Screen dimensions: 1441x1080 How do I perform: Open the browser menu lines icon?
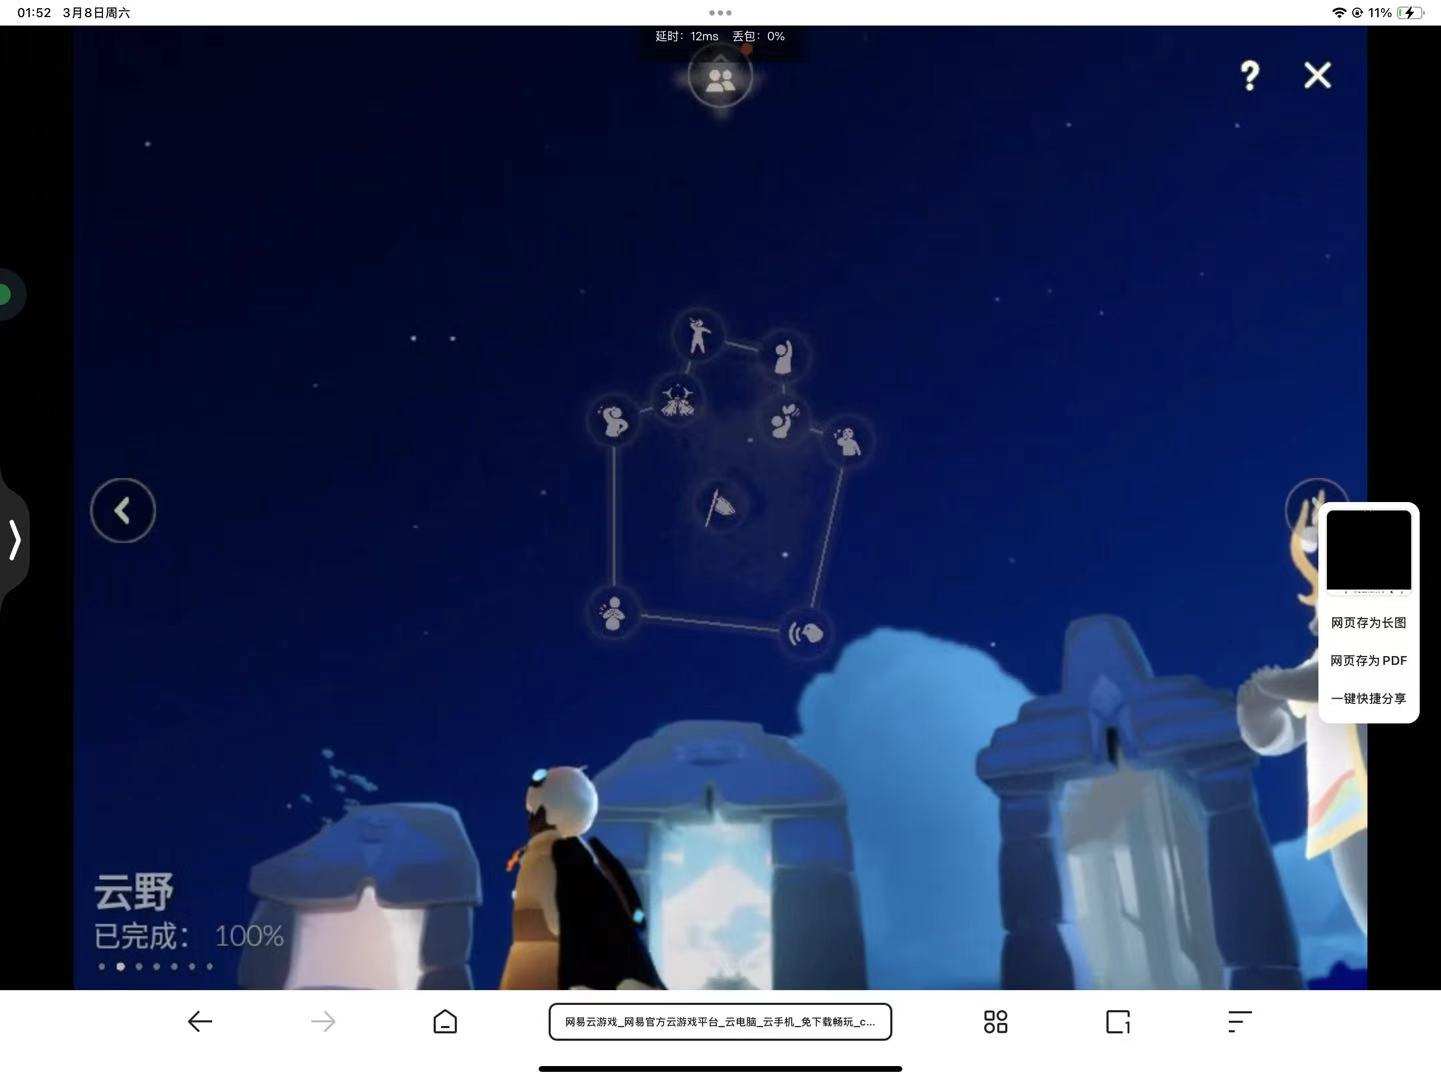[1239, 1021]
